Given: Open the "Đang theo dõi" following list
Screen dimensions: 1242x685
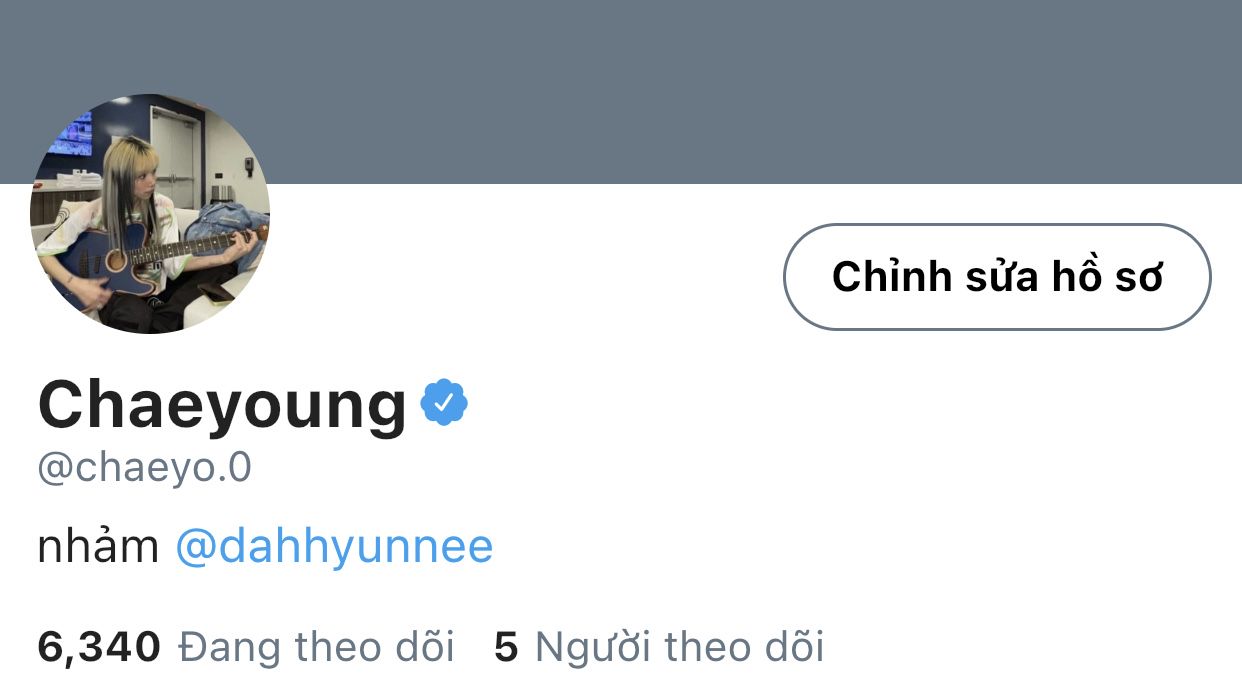Looking at the screenshot, I should (x=316, y=647).
